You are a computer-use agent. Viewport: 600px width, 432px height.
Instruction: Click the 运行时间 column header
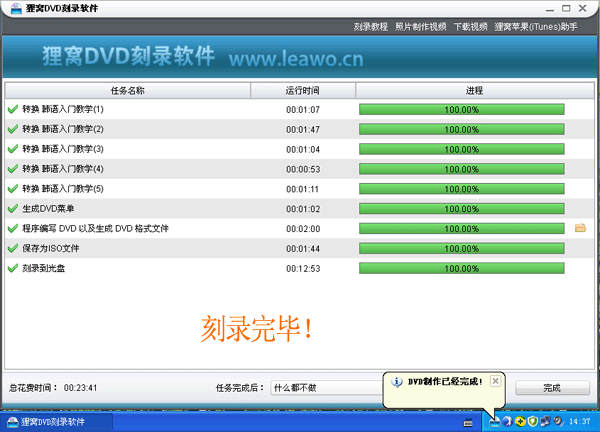[303, 91]
